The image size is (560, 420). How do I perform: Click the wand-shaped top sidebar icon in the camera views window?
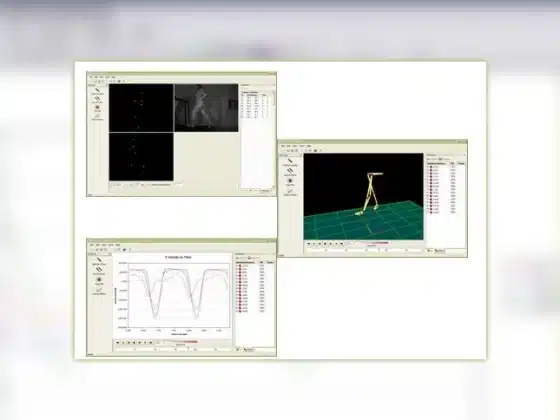tap(97, 90)
